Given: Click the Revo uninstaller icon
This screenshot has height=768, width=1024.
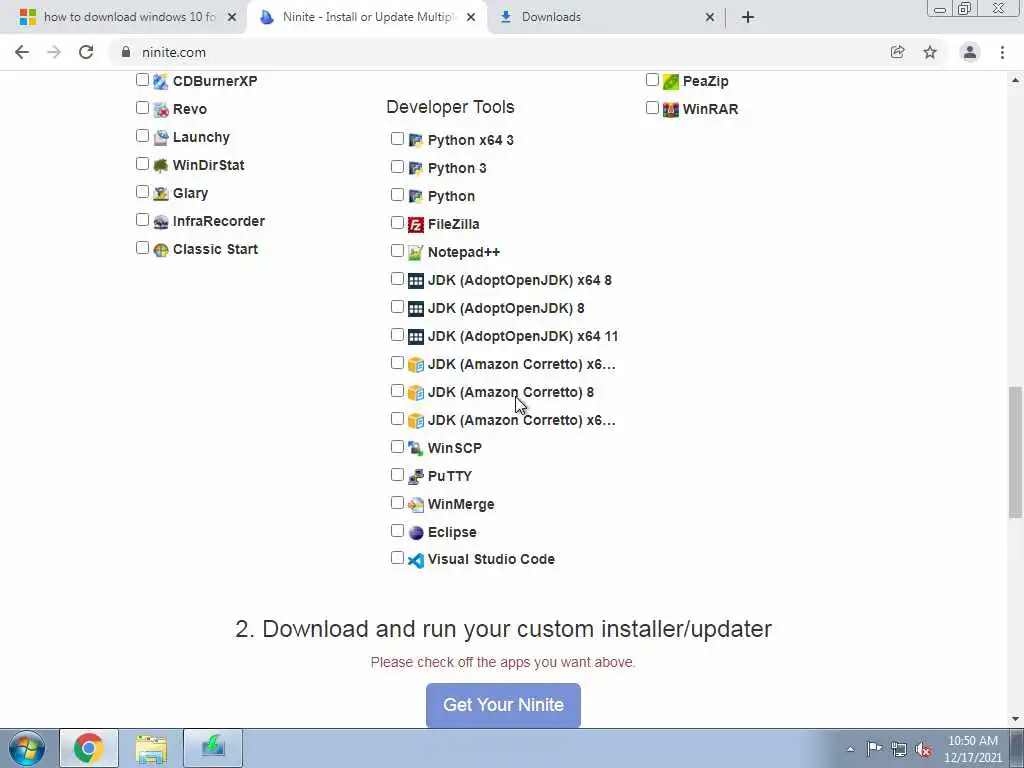Looking at the screenshot, I should pos(161,110).
